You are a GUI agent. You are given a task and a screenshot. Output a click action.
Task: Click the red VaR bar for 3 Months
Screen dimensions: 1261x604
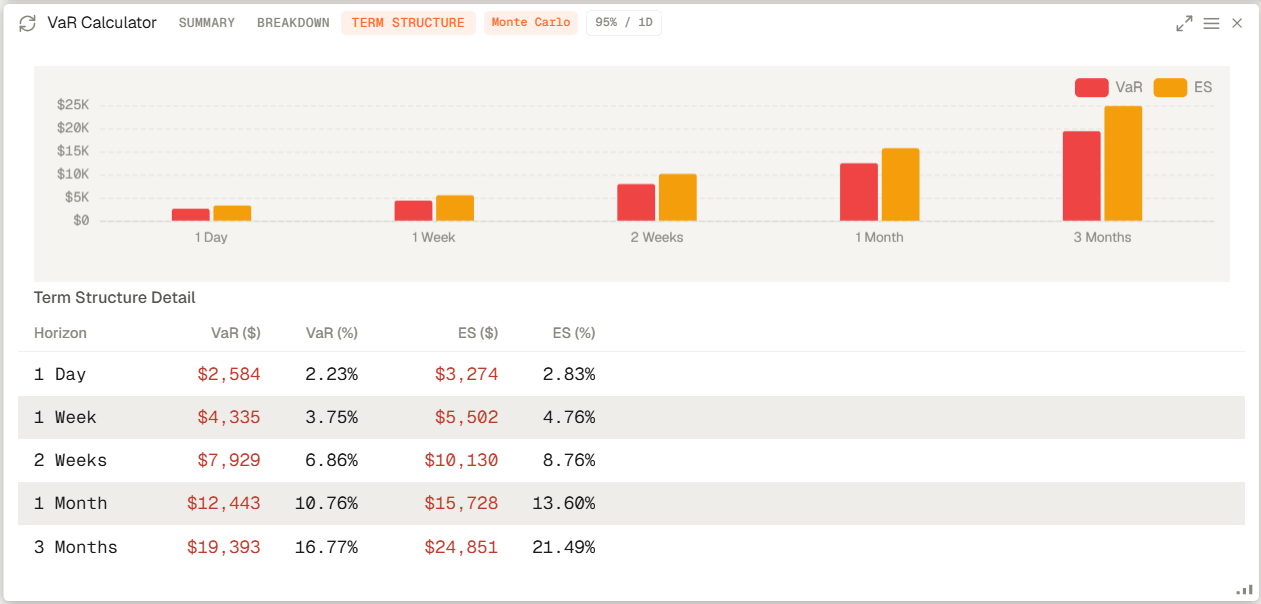(1082, 176)
